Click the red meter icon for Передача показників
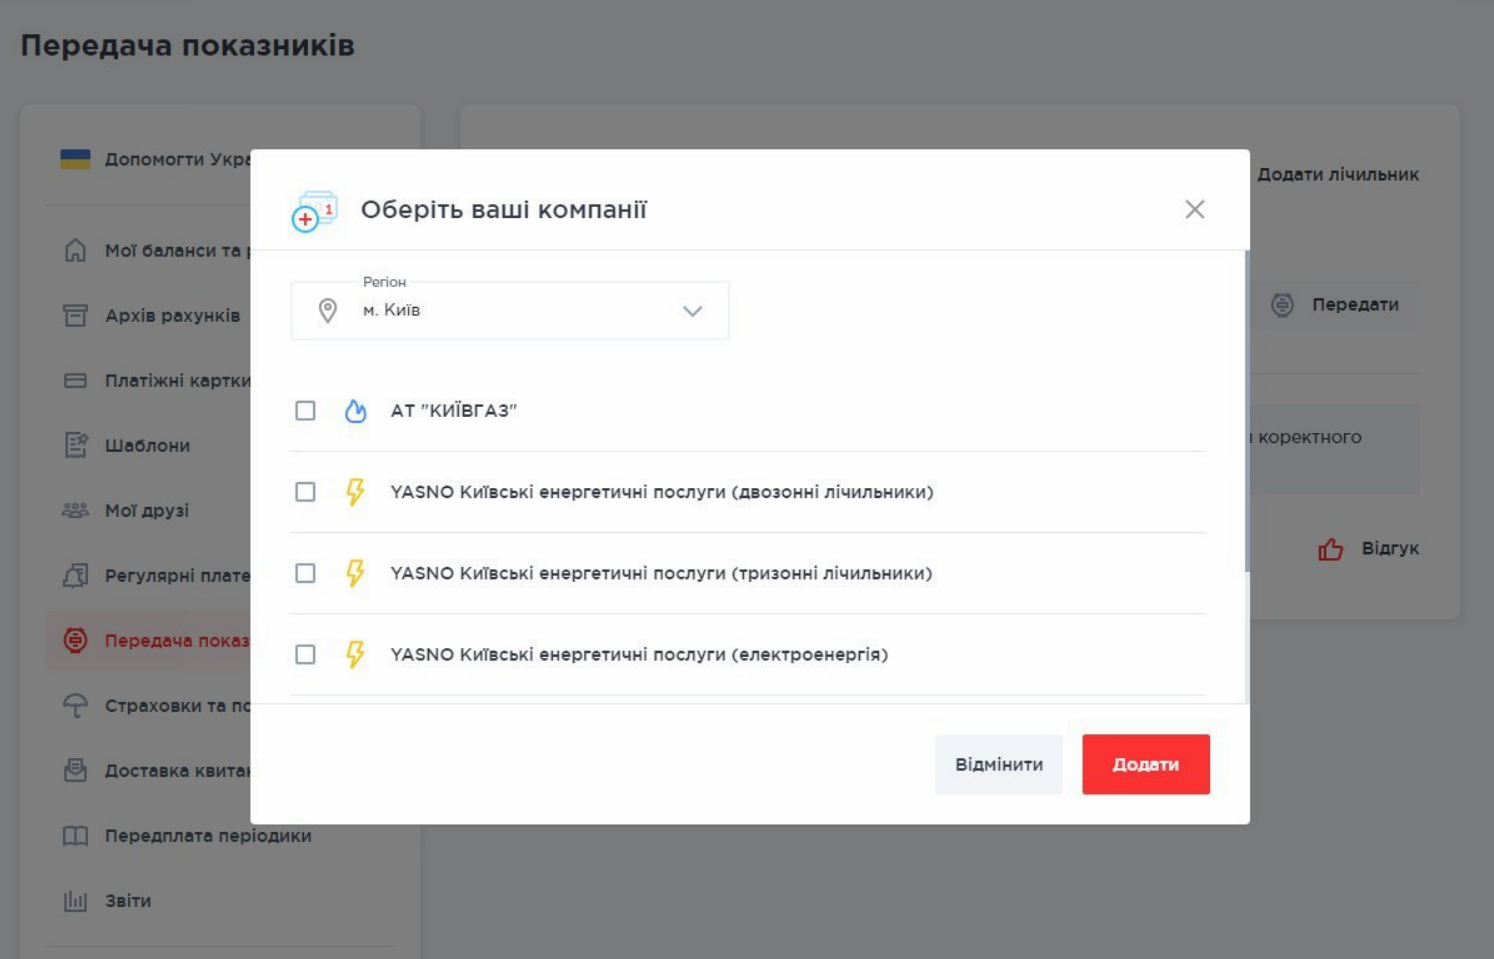1494x959 pixels. (75, 640)
